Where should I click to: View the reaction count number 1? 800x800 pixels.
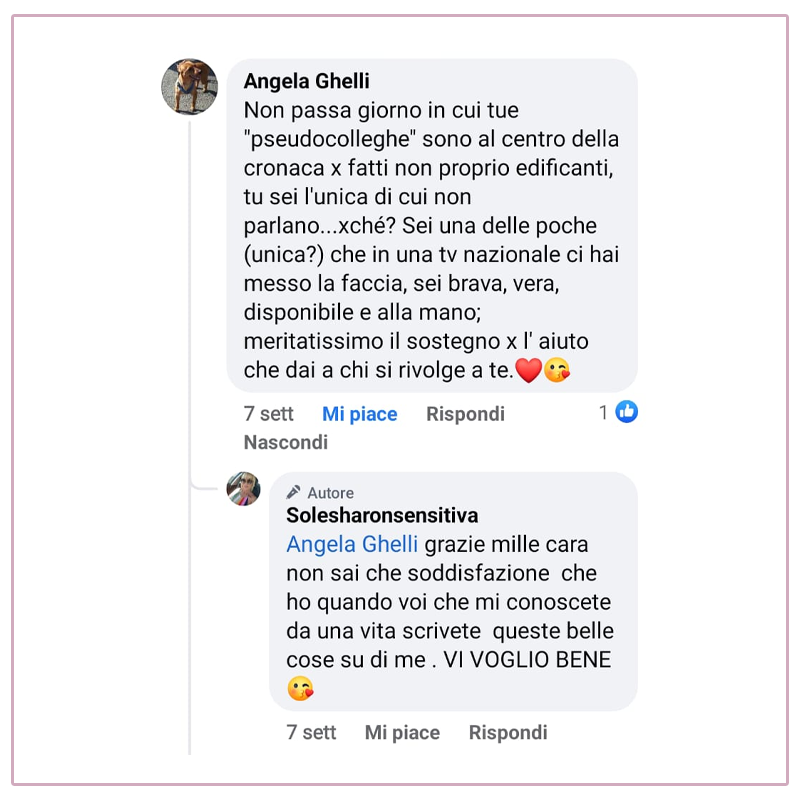click(604, 412)
